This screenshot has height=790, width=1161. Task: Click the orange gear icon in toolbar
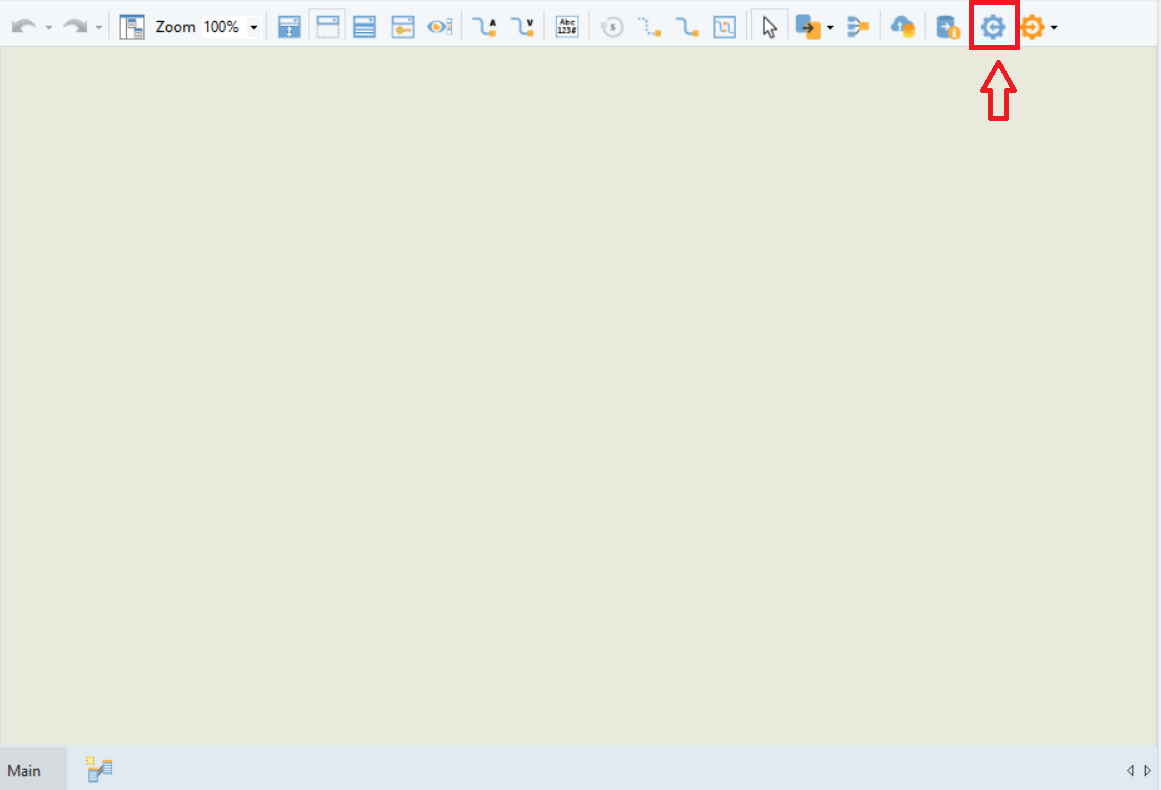[1032, 27]
